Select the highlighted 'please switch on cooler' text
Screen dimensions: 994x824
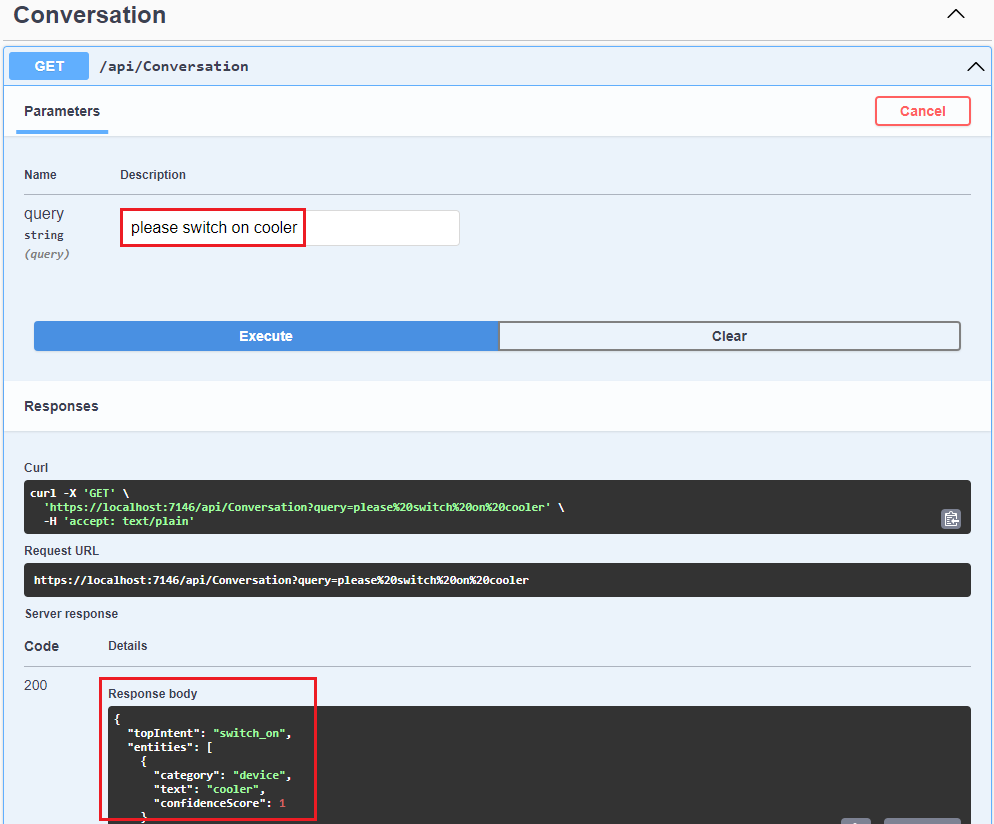[x=212, y=227]
